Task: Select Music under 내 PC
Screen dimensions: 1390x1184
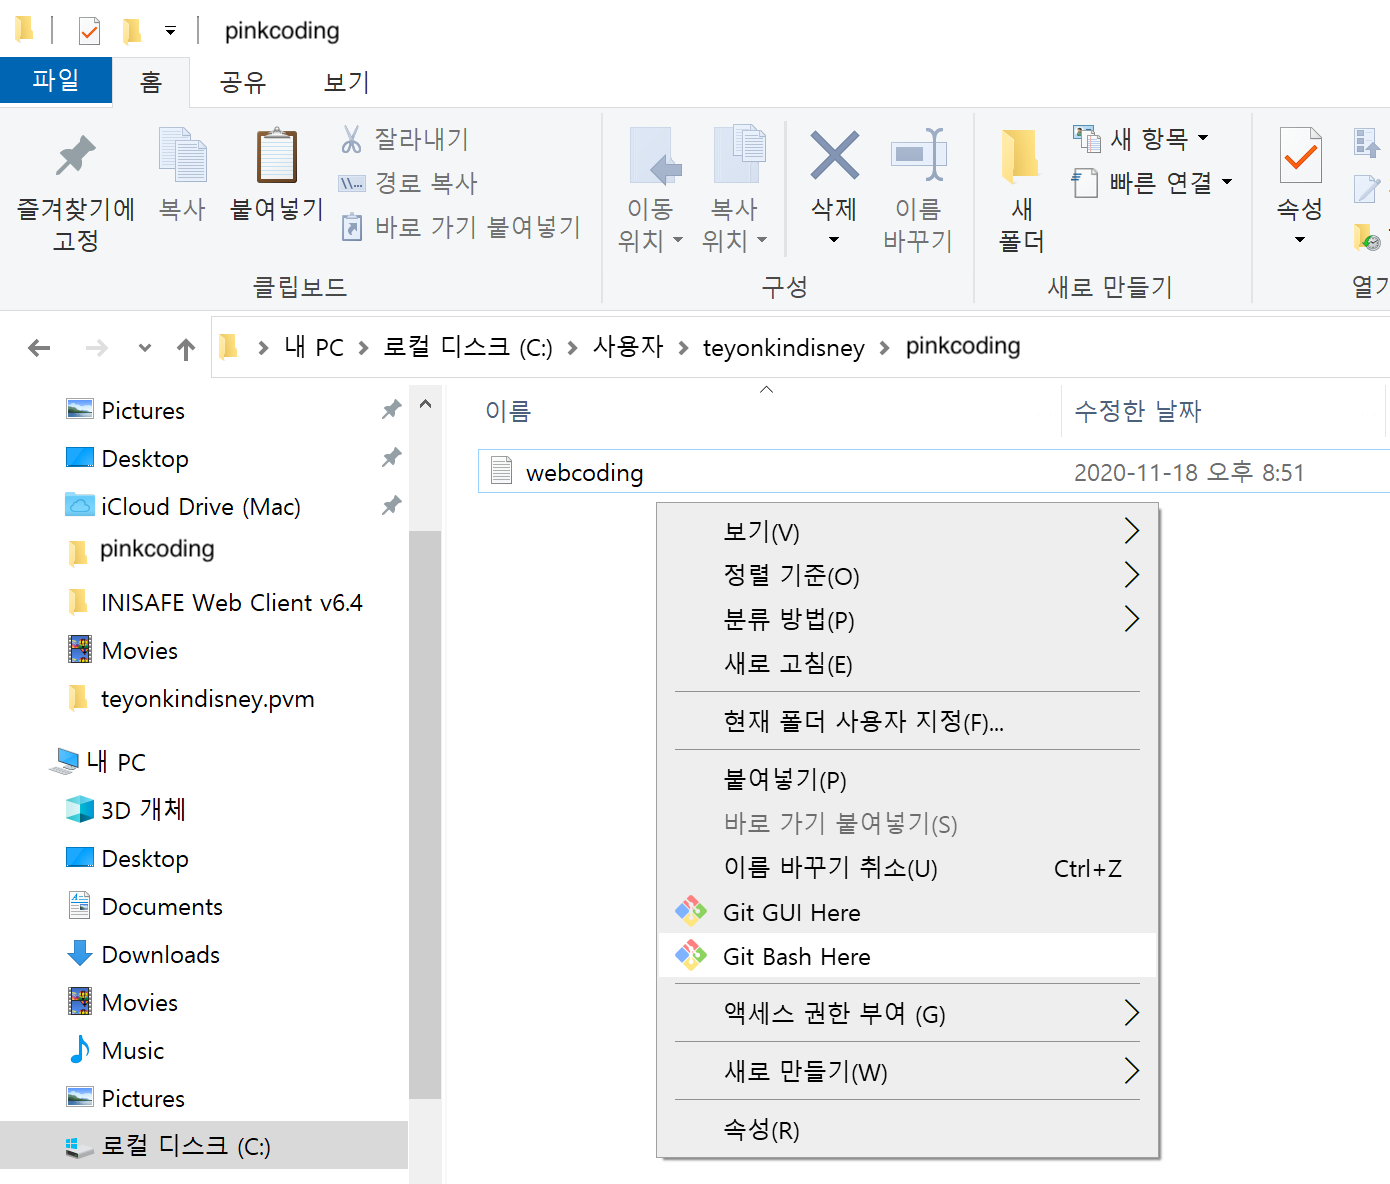Action: [x=132, y=1051]
